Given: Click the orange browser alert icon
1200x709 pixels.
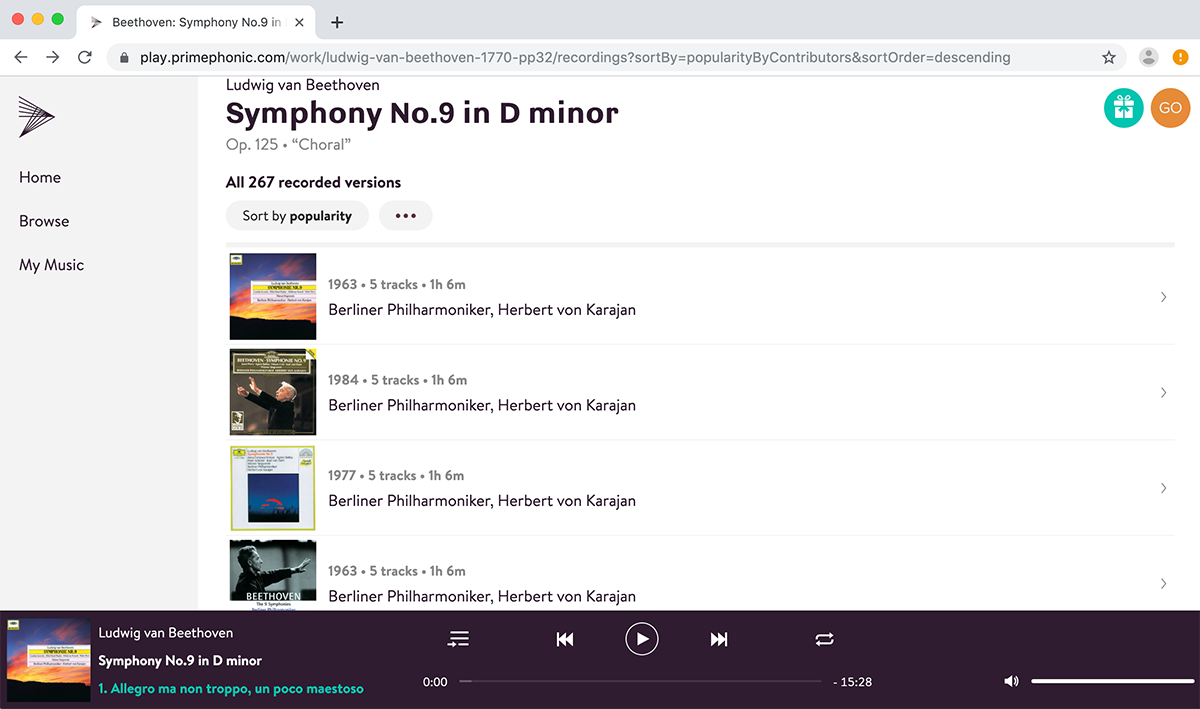Looking at the screenshot, I should tap(1180, 57).
